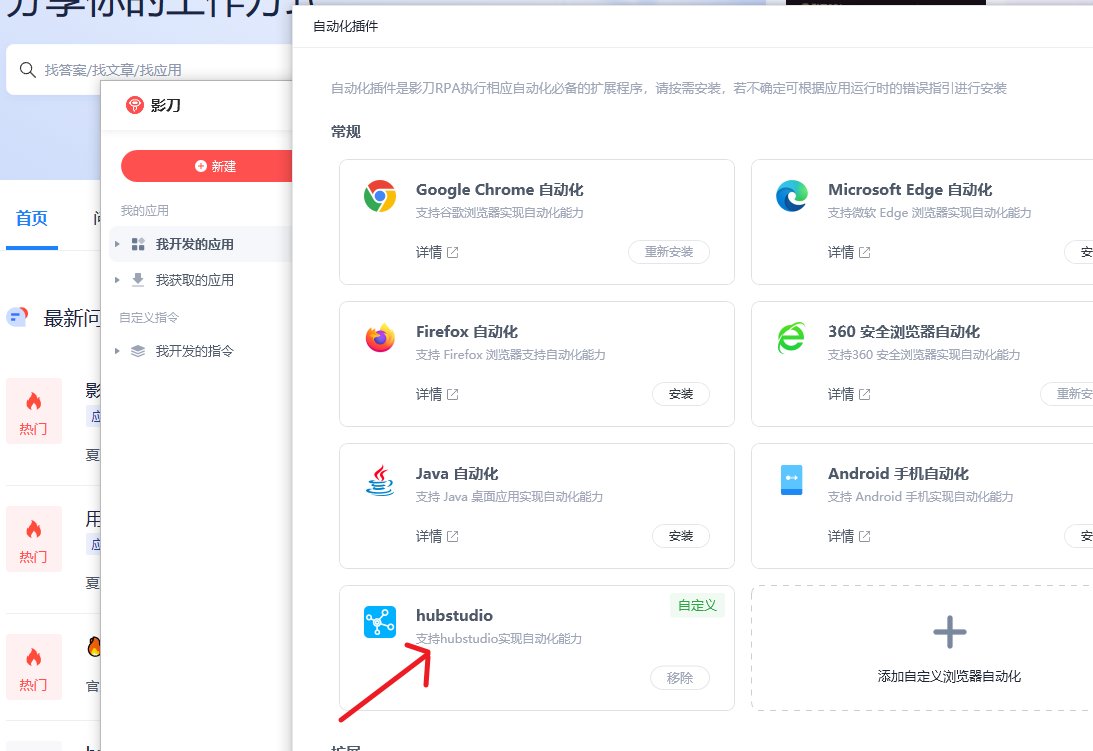Click the 我开发的指令 layers icon

pyautogui.click(x=138, y=351)
